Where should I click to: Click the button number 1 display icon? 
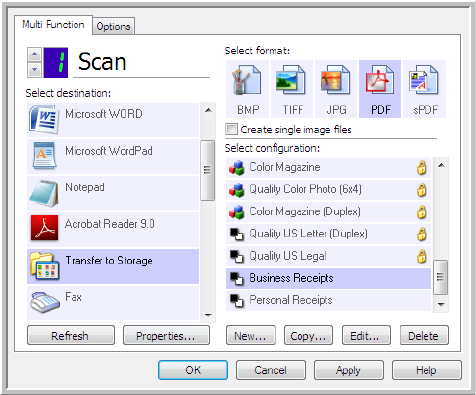pos(56,63)
